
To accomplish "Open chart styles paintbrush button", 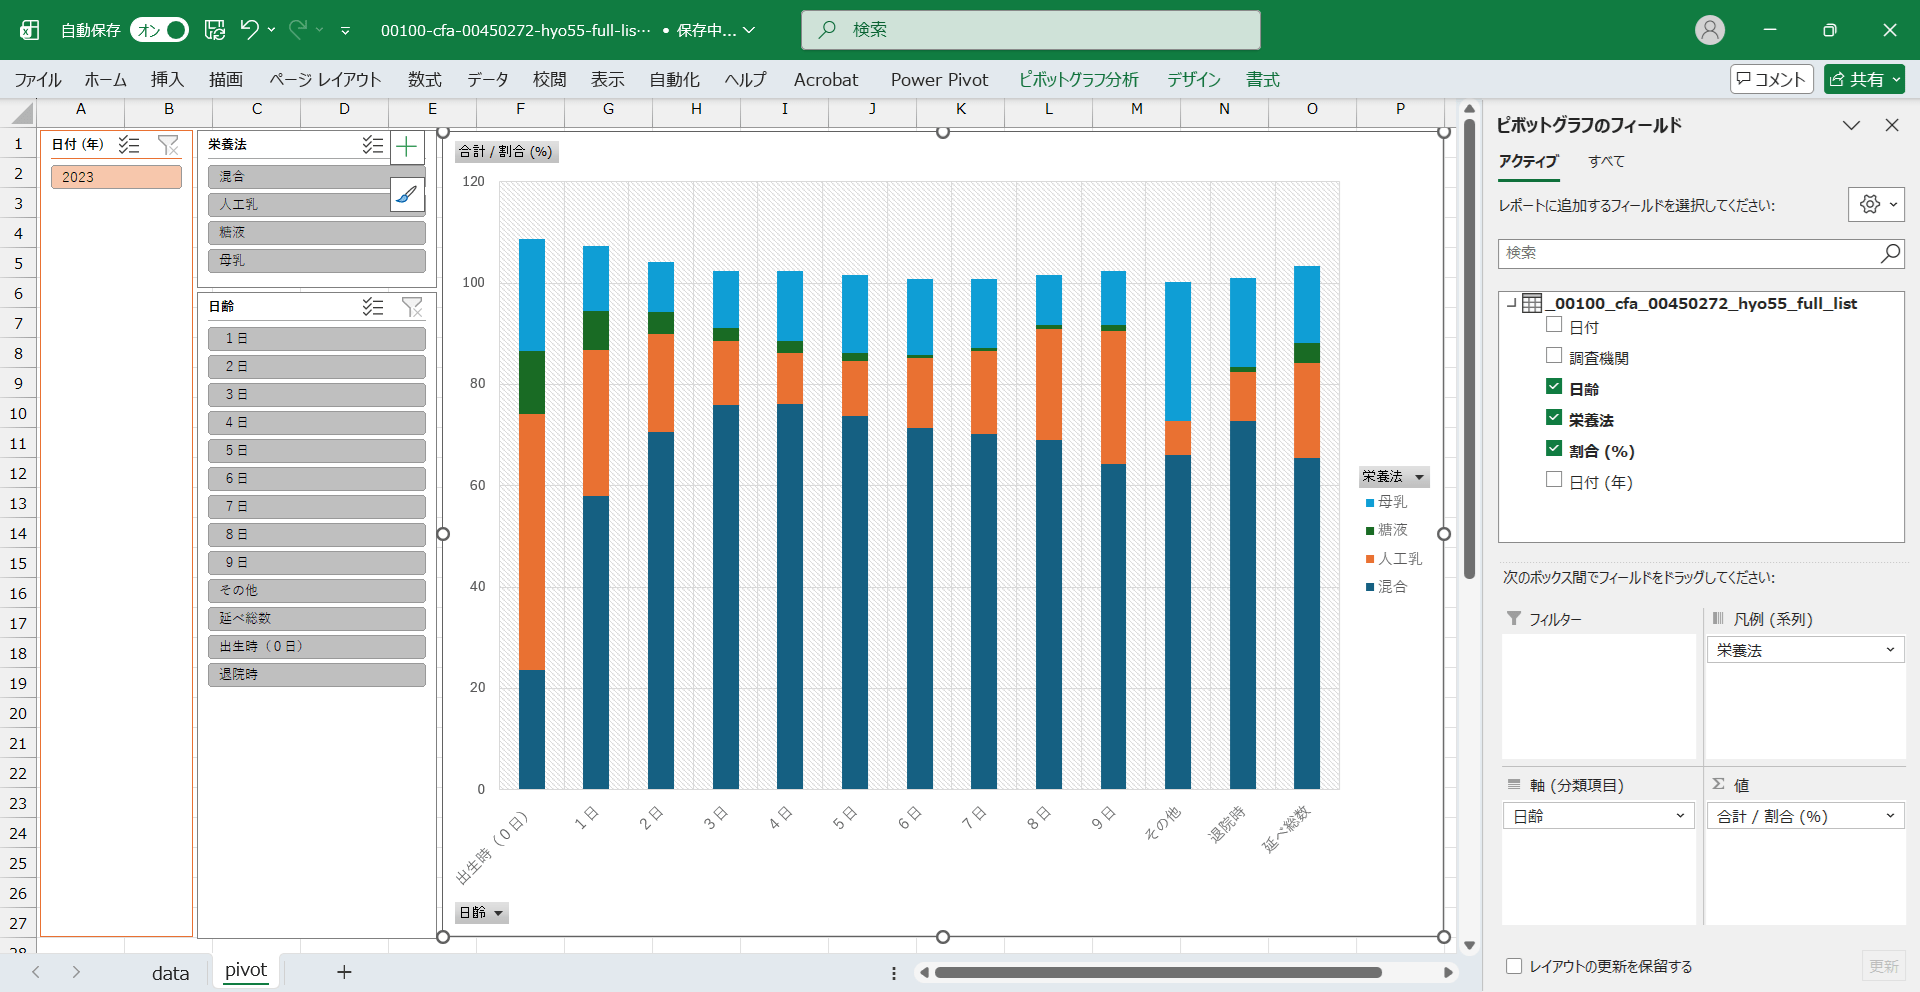I will (x=406, y=194).
